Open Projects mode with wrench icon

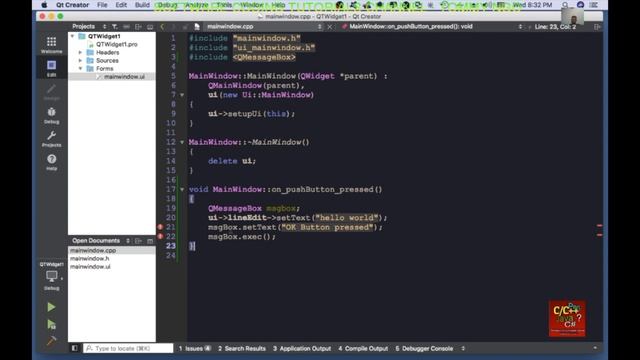coord(51,138)
